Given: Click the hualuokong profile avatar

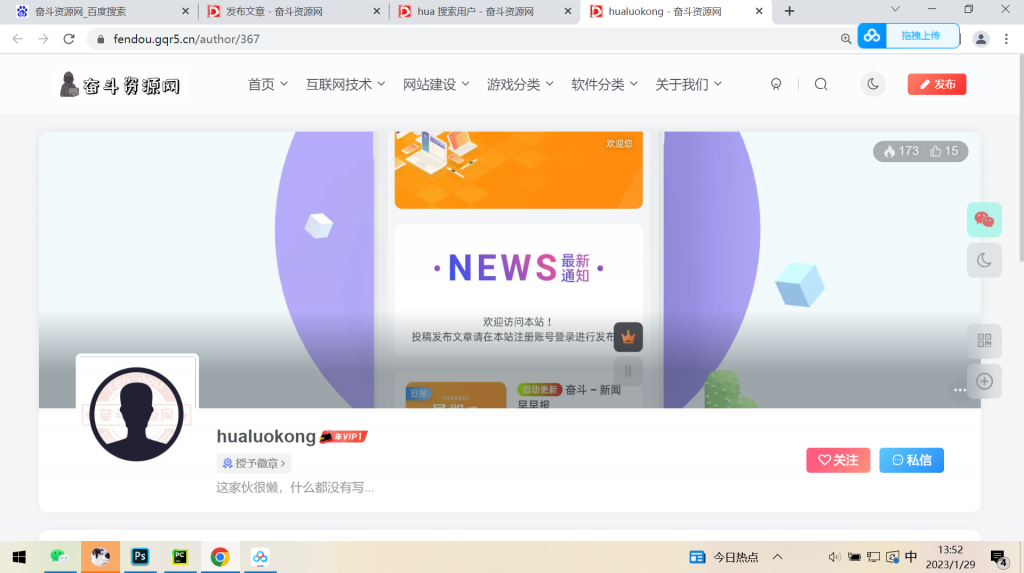Looking at the screenshot, I should 136,414.
